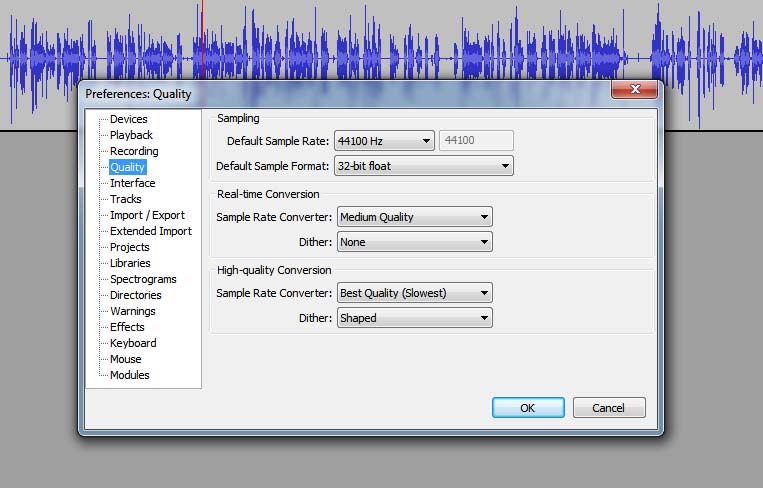Screen dimensions: 763x488
Task: Open Real-time Sample Rate Converter dropdown
Action: point(415,217)
